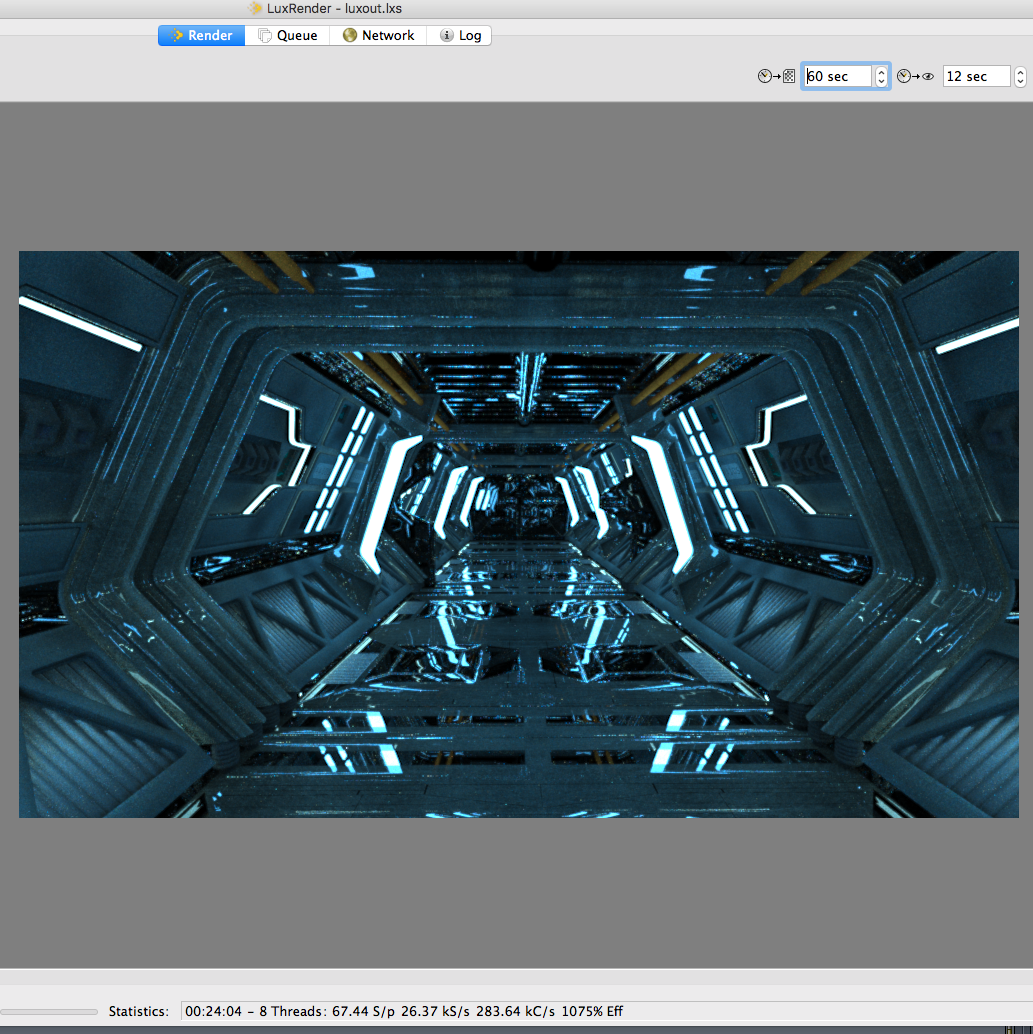Click the Statistics label in status bar
1033x1034 pixels.
[x=139, y=1011]
